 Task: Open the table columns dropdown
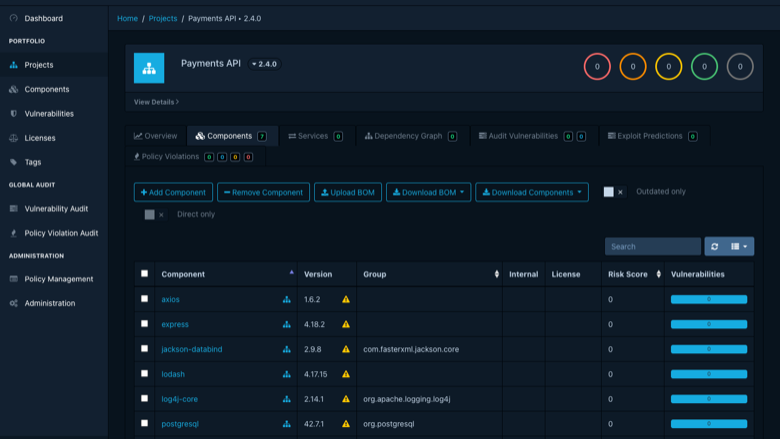(x=739, y=246)
